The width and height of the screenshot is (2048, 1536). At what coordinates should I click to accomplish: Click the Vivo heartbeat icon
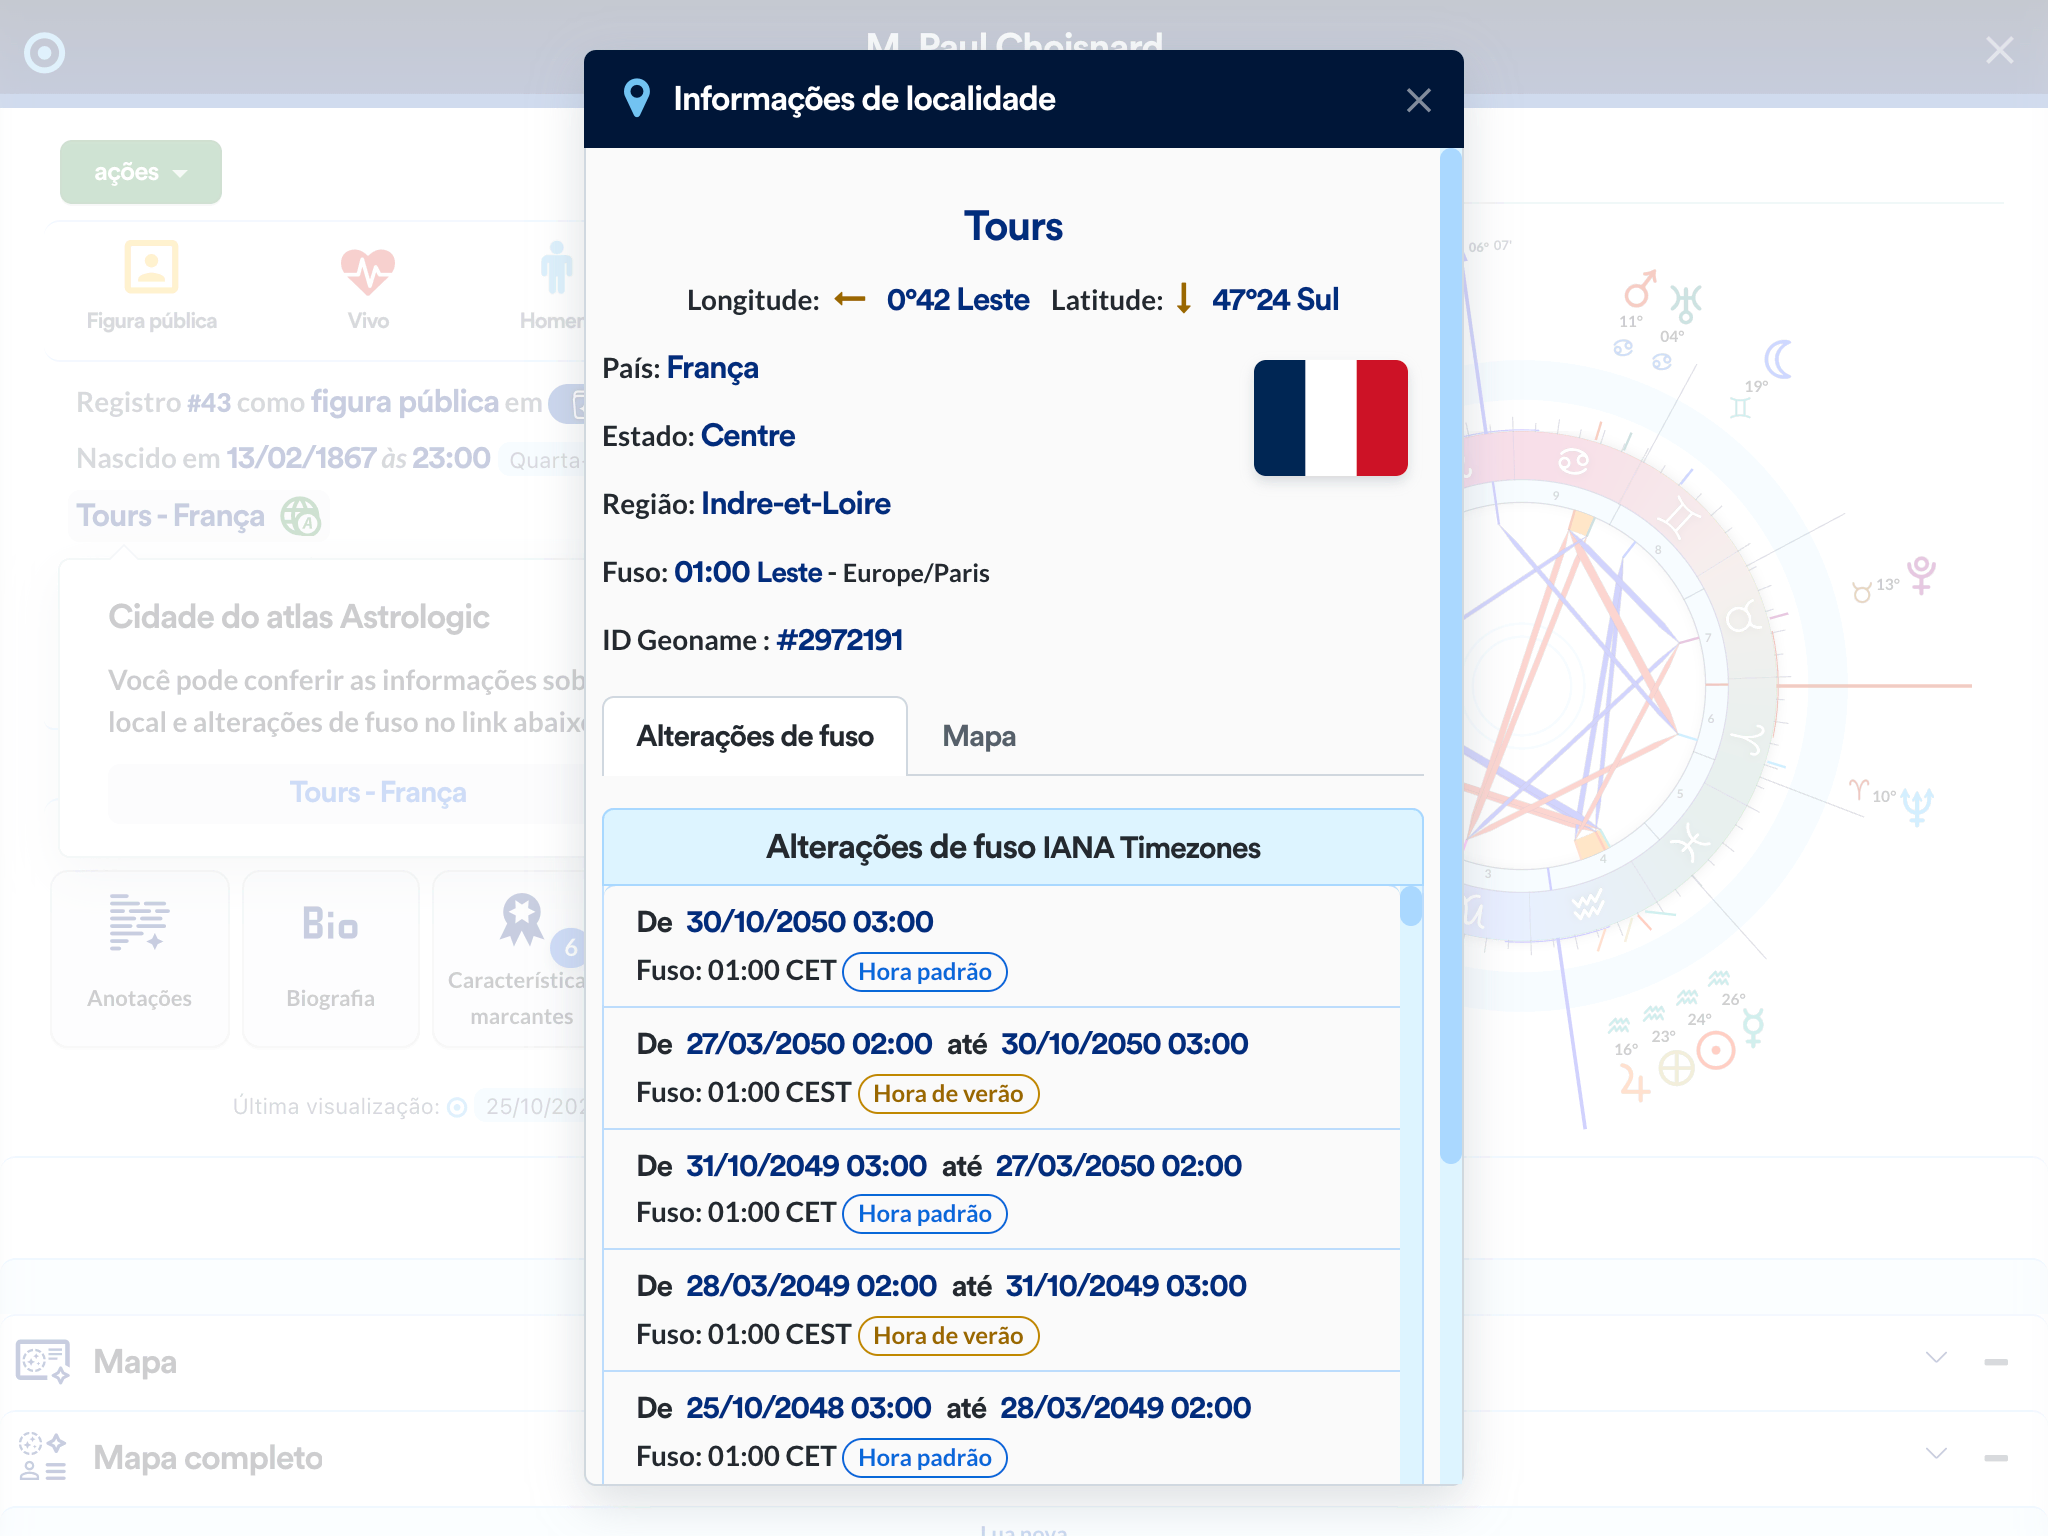[368, 271]
